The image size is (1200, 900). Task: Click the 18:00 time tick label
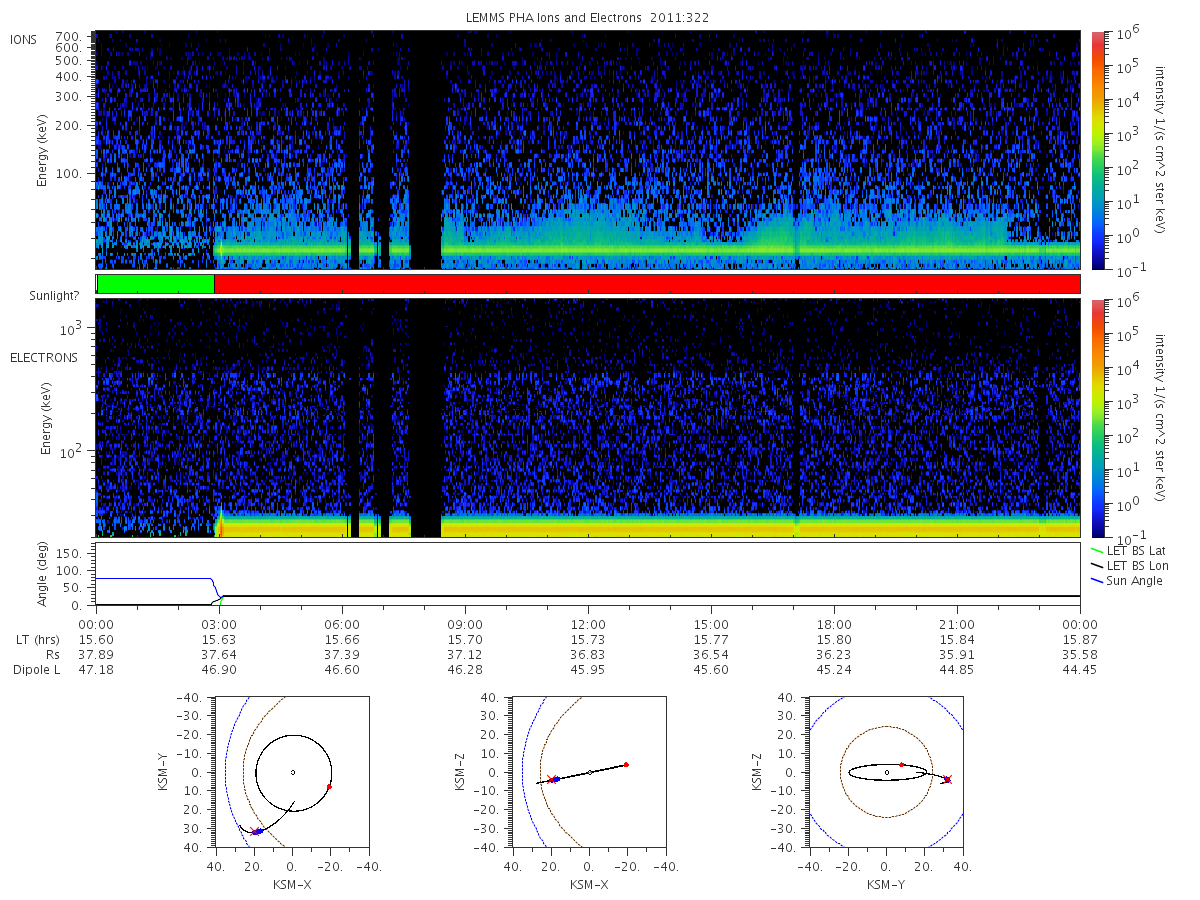pyautogui.click(x=834, y=625)
